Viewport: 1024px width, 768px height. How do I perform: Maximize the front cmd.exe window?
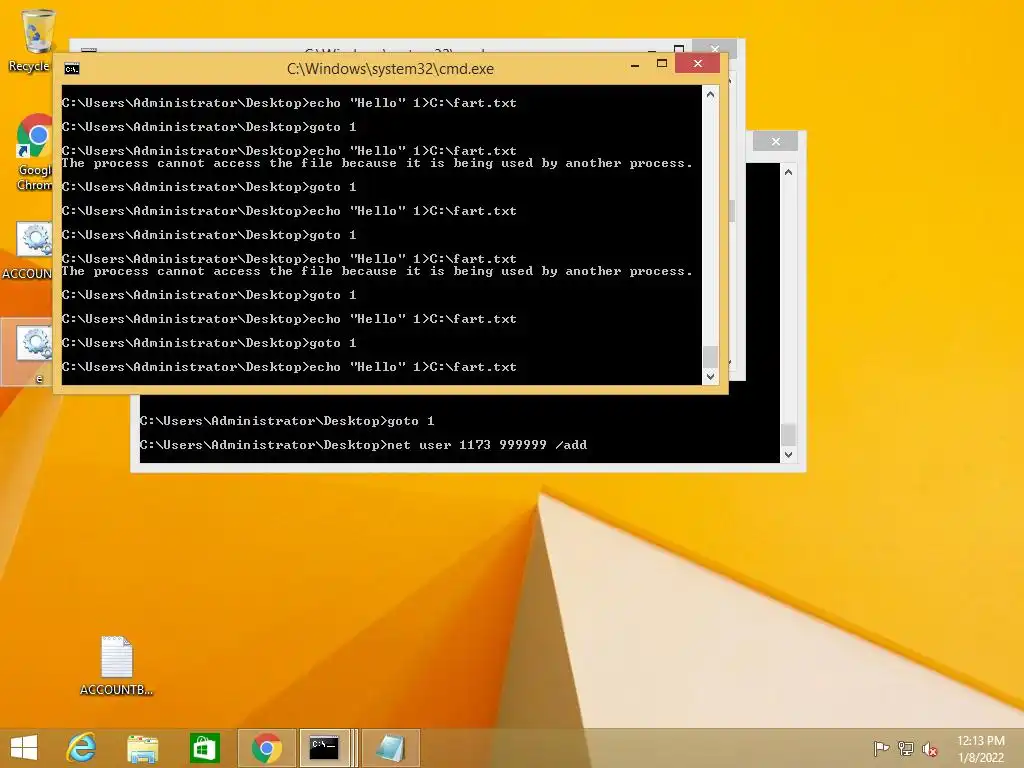click(x=662, y=63)
